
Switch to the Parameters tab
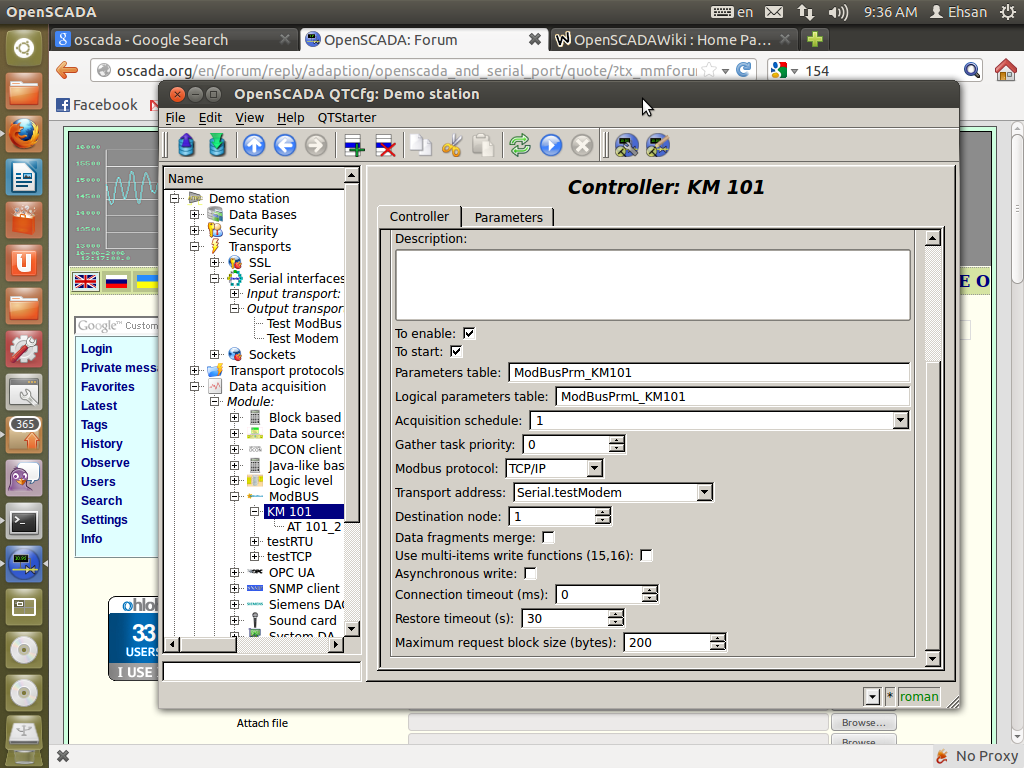(x=508, y=217)
